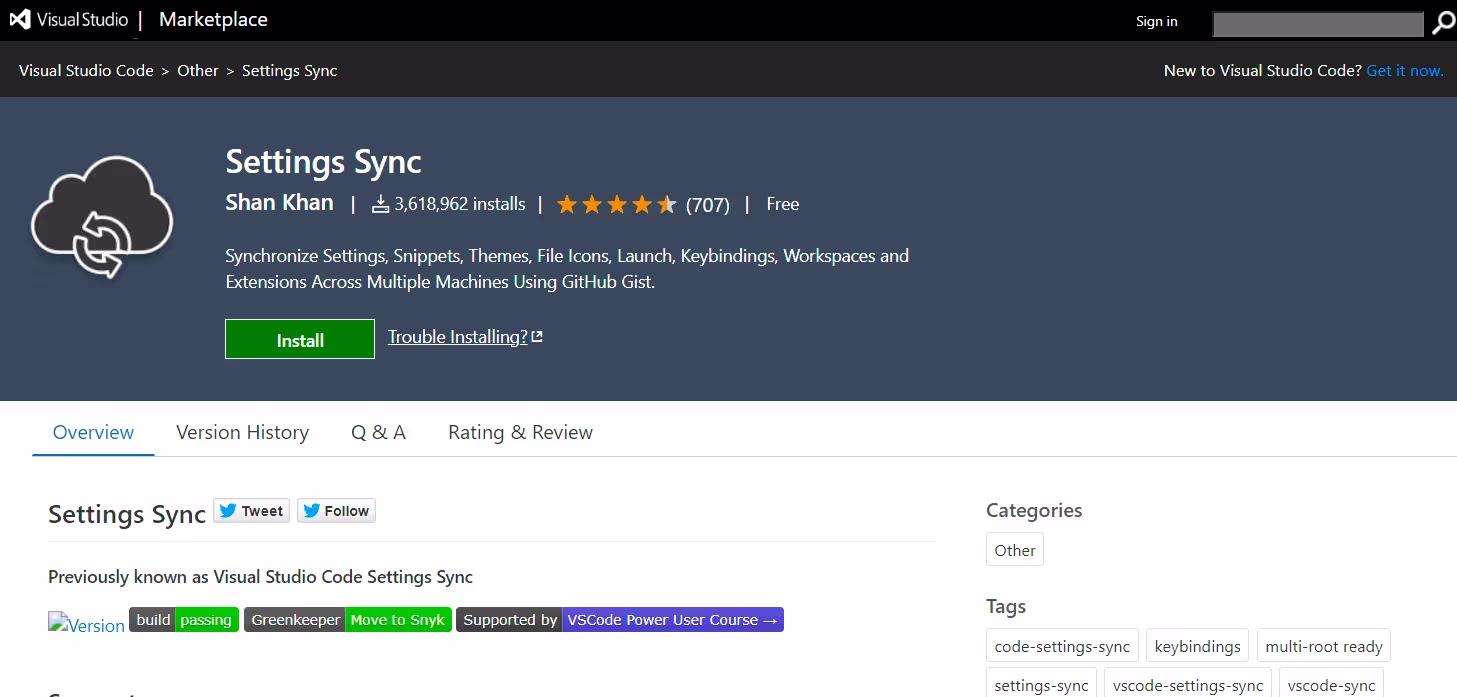Open publisher Shan Khan's page
This screenshot has height=697, width=1457.
point(279,203)
